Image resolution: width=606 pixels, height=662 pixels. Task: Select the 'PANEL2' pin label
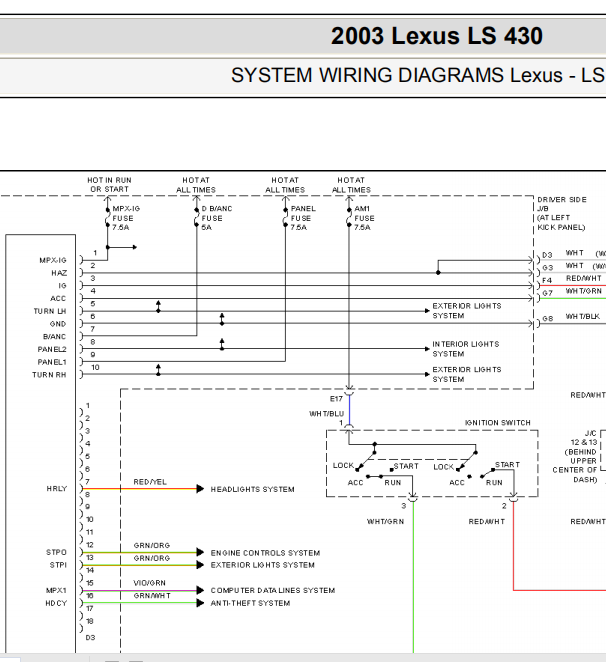pos(52,349)
